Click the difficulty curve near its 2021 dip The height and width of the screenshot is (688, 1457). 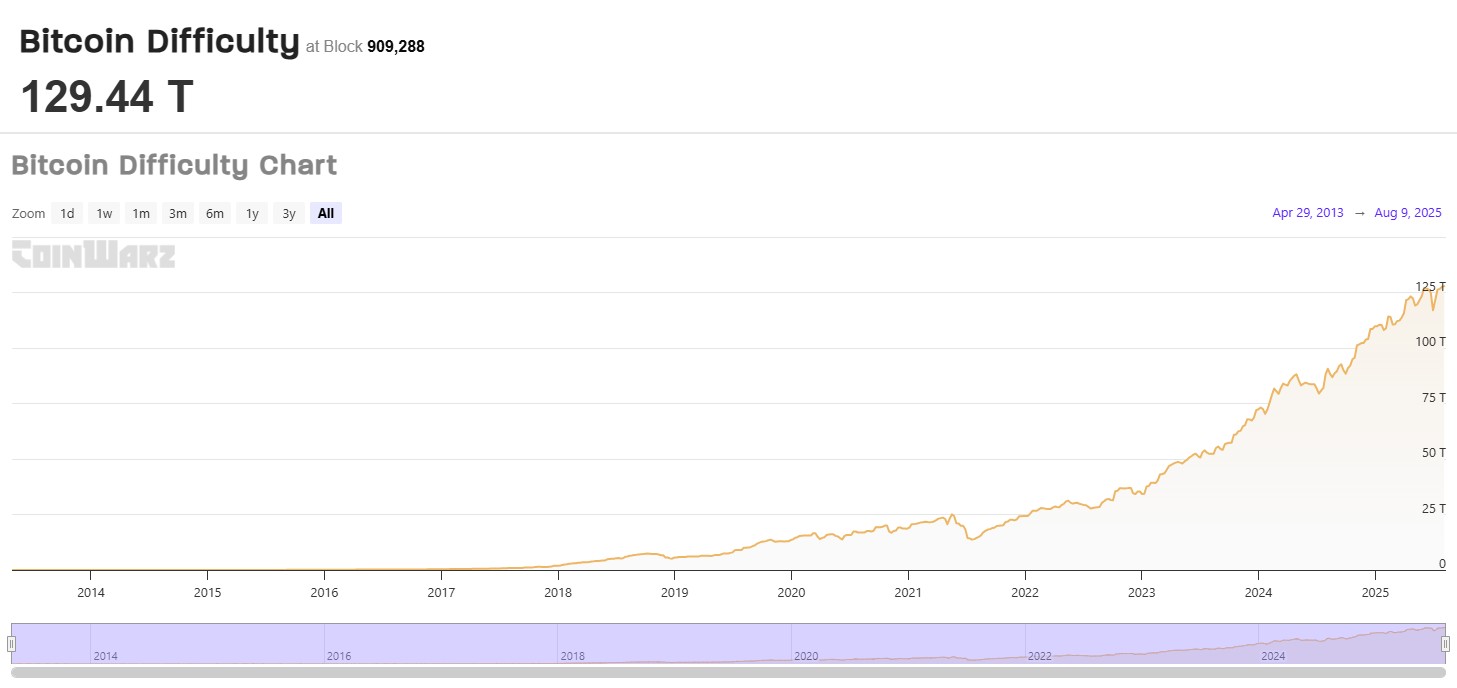[971, 538]
